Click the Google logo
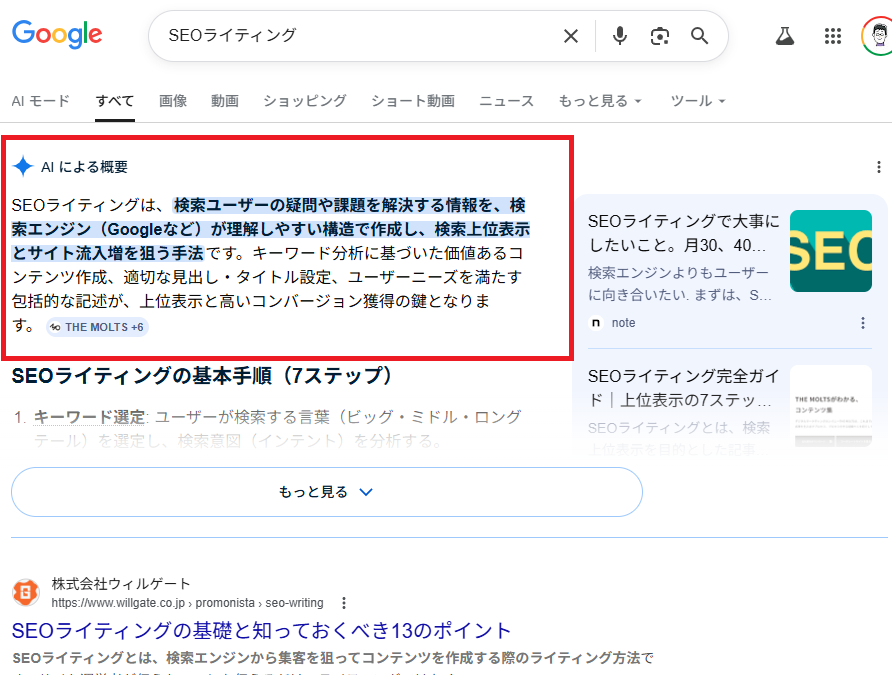 coord(57,35)
